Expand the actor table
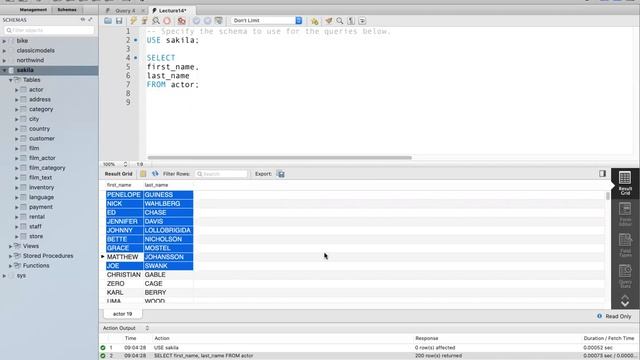Viewport: 640px width, 360px height. point(17,90)
